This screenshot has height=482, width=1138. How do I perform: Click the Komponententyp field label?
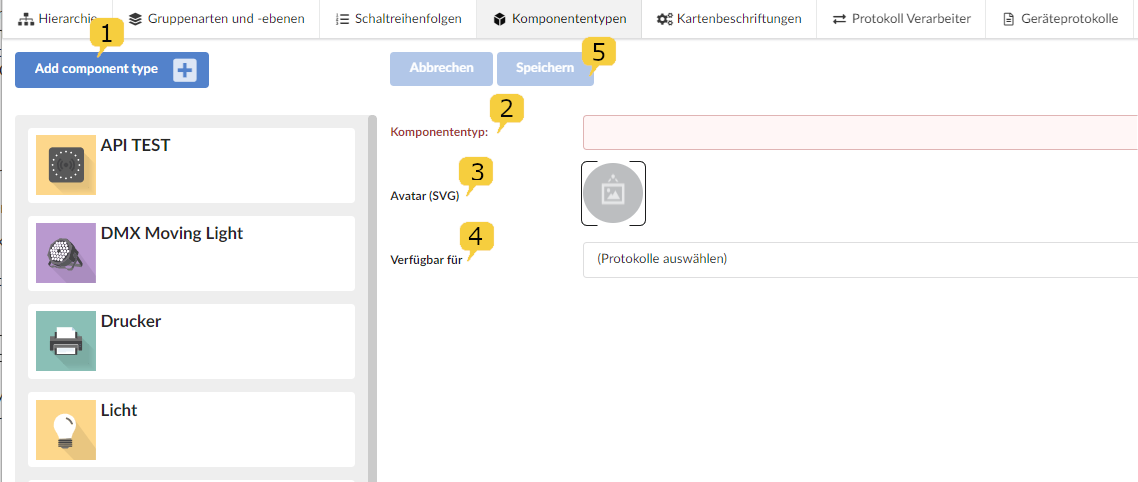coord(439,132)
